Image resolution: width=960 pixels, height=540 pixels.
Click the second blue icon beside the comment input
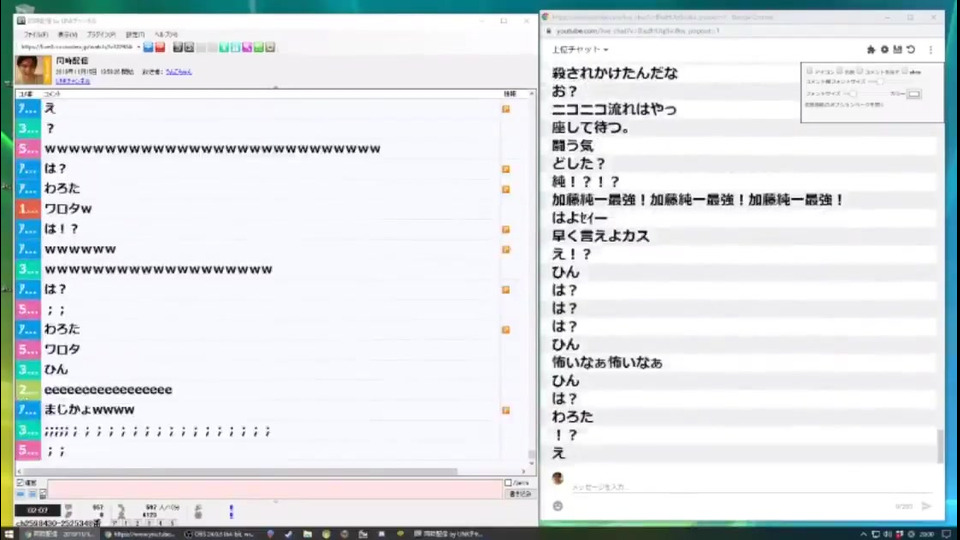(x=32, y=493)
